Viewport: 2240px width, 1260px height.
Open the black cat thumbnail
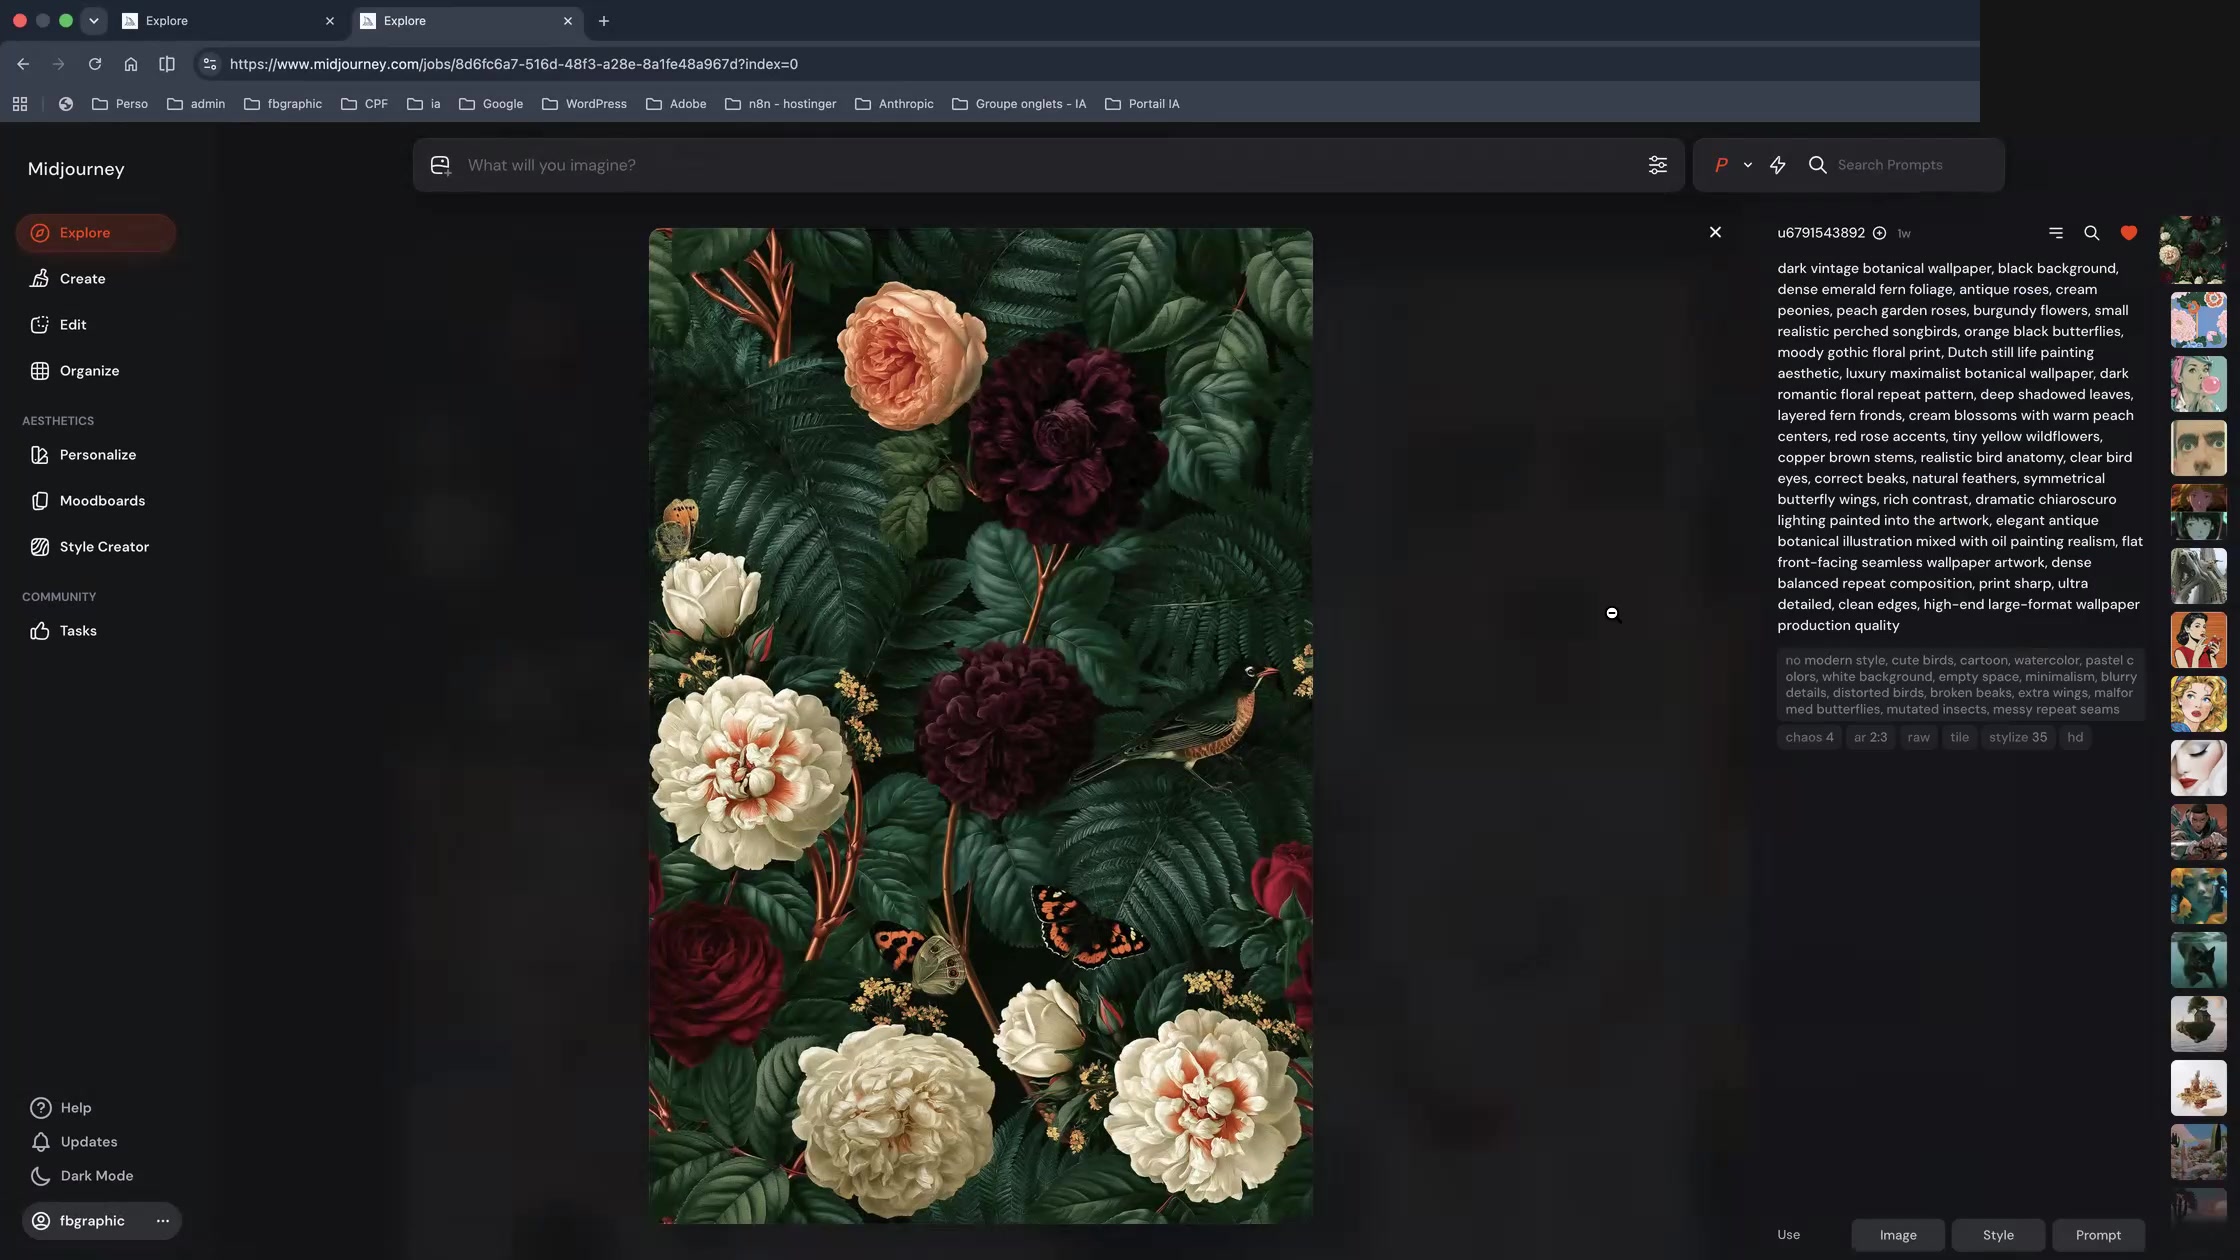pos(2198,960)
